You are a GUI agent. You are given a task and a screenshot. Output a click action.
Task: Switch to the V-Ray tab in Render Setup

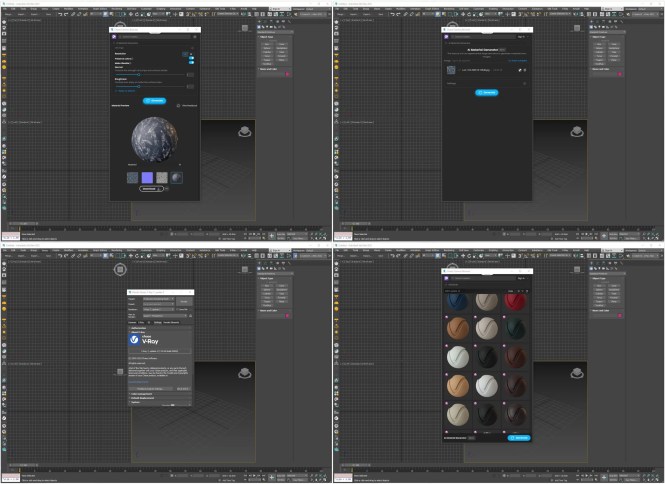[141, 322]
